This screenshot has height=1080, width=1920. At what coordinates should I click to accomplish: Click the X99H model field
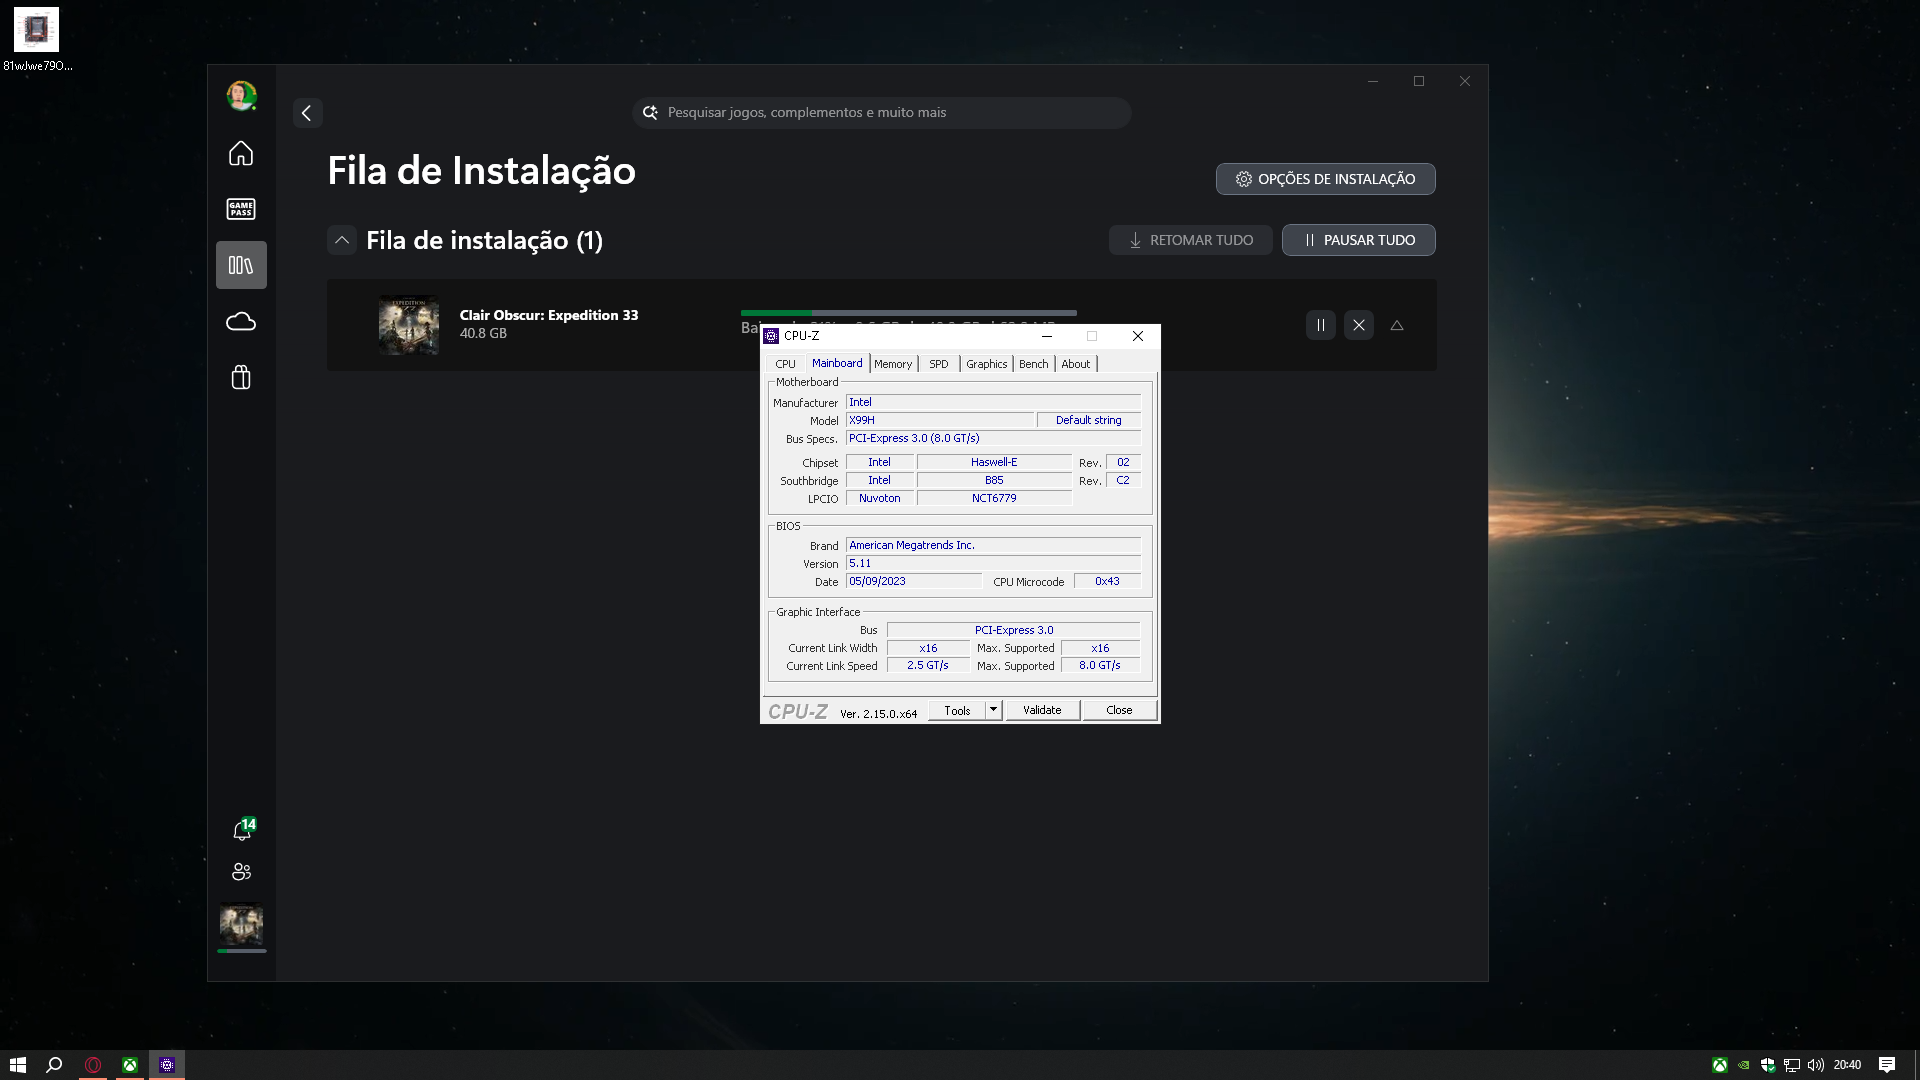pos(940,420)
